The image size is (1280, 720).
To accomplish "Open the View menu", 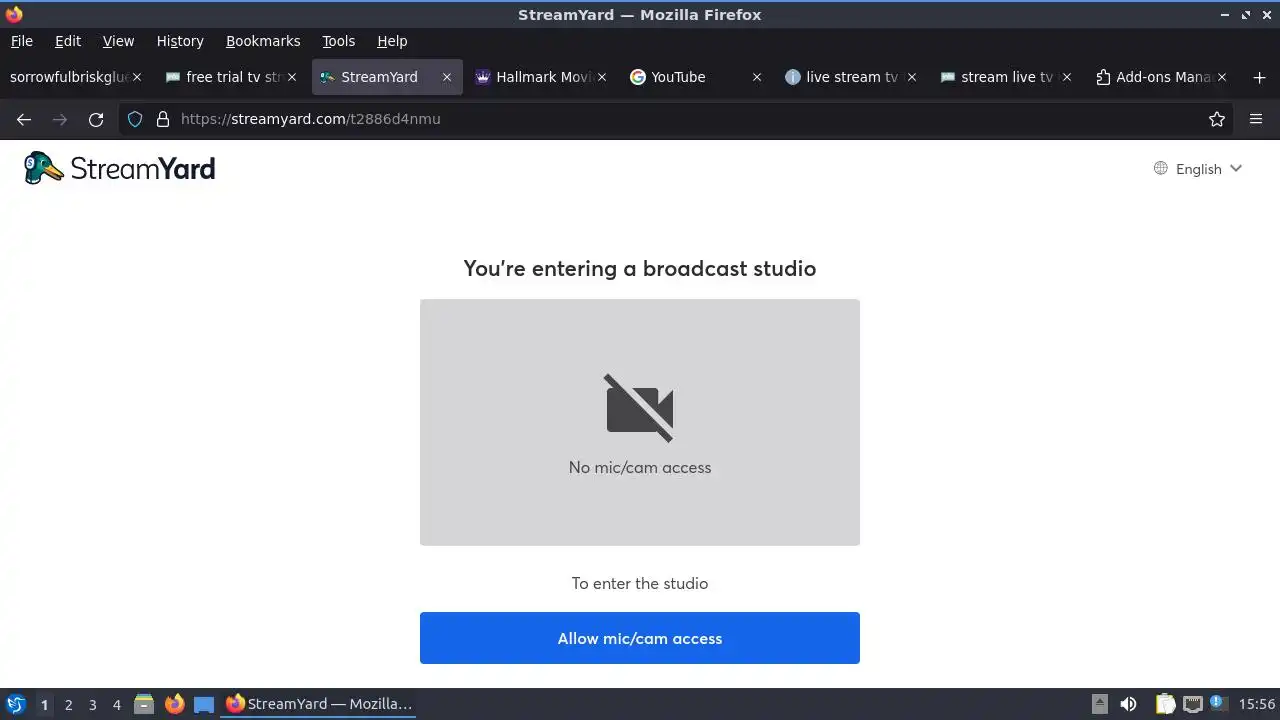I will pos(118,41).
